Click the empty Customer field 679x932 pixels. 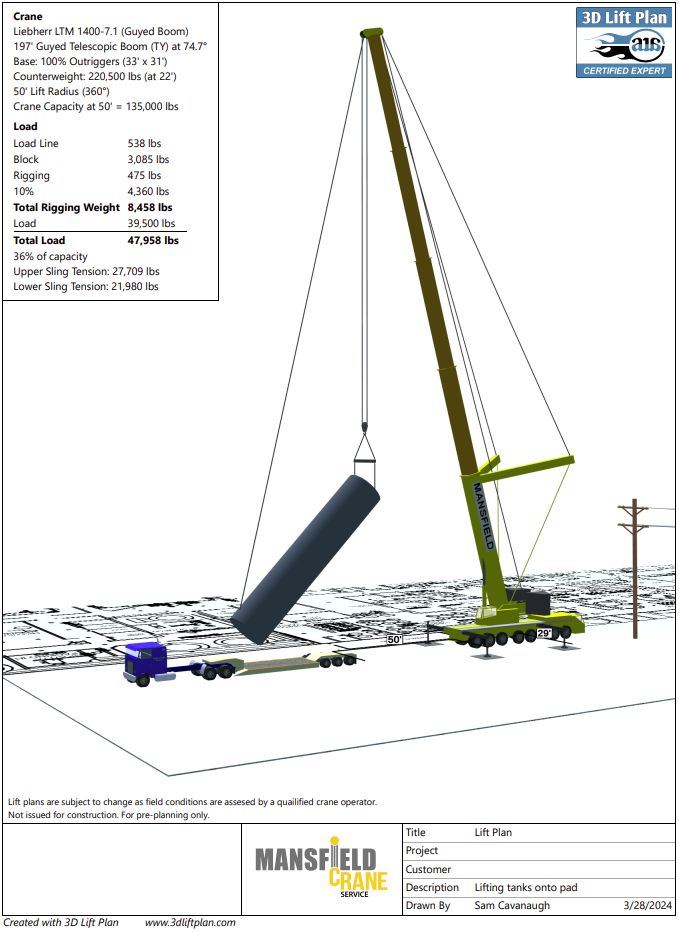[x=570, y=869]
